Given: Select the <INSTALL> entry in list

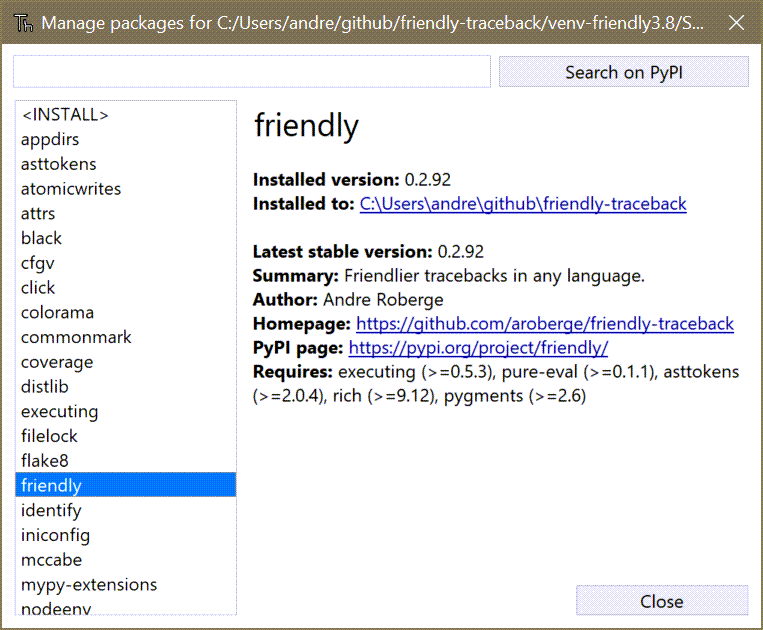Looking at the screenshot, I should click(x=126, y=115).
